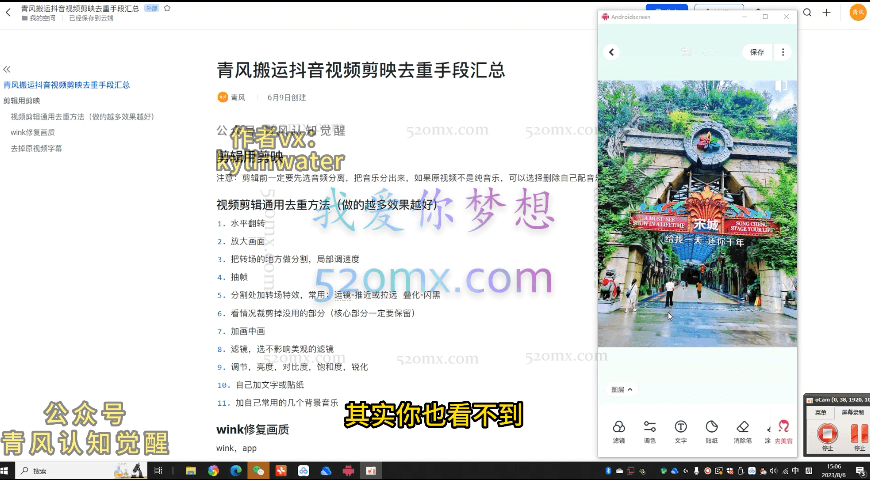The image size is (870, 480).
Task: Click the 宋城 photo in the editor
Action: 697,214
